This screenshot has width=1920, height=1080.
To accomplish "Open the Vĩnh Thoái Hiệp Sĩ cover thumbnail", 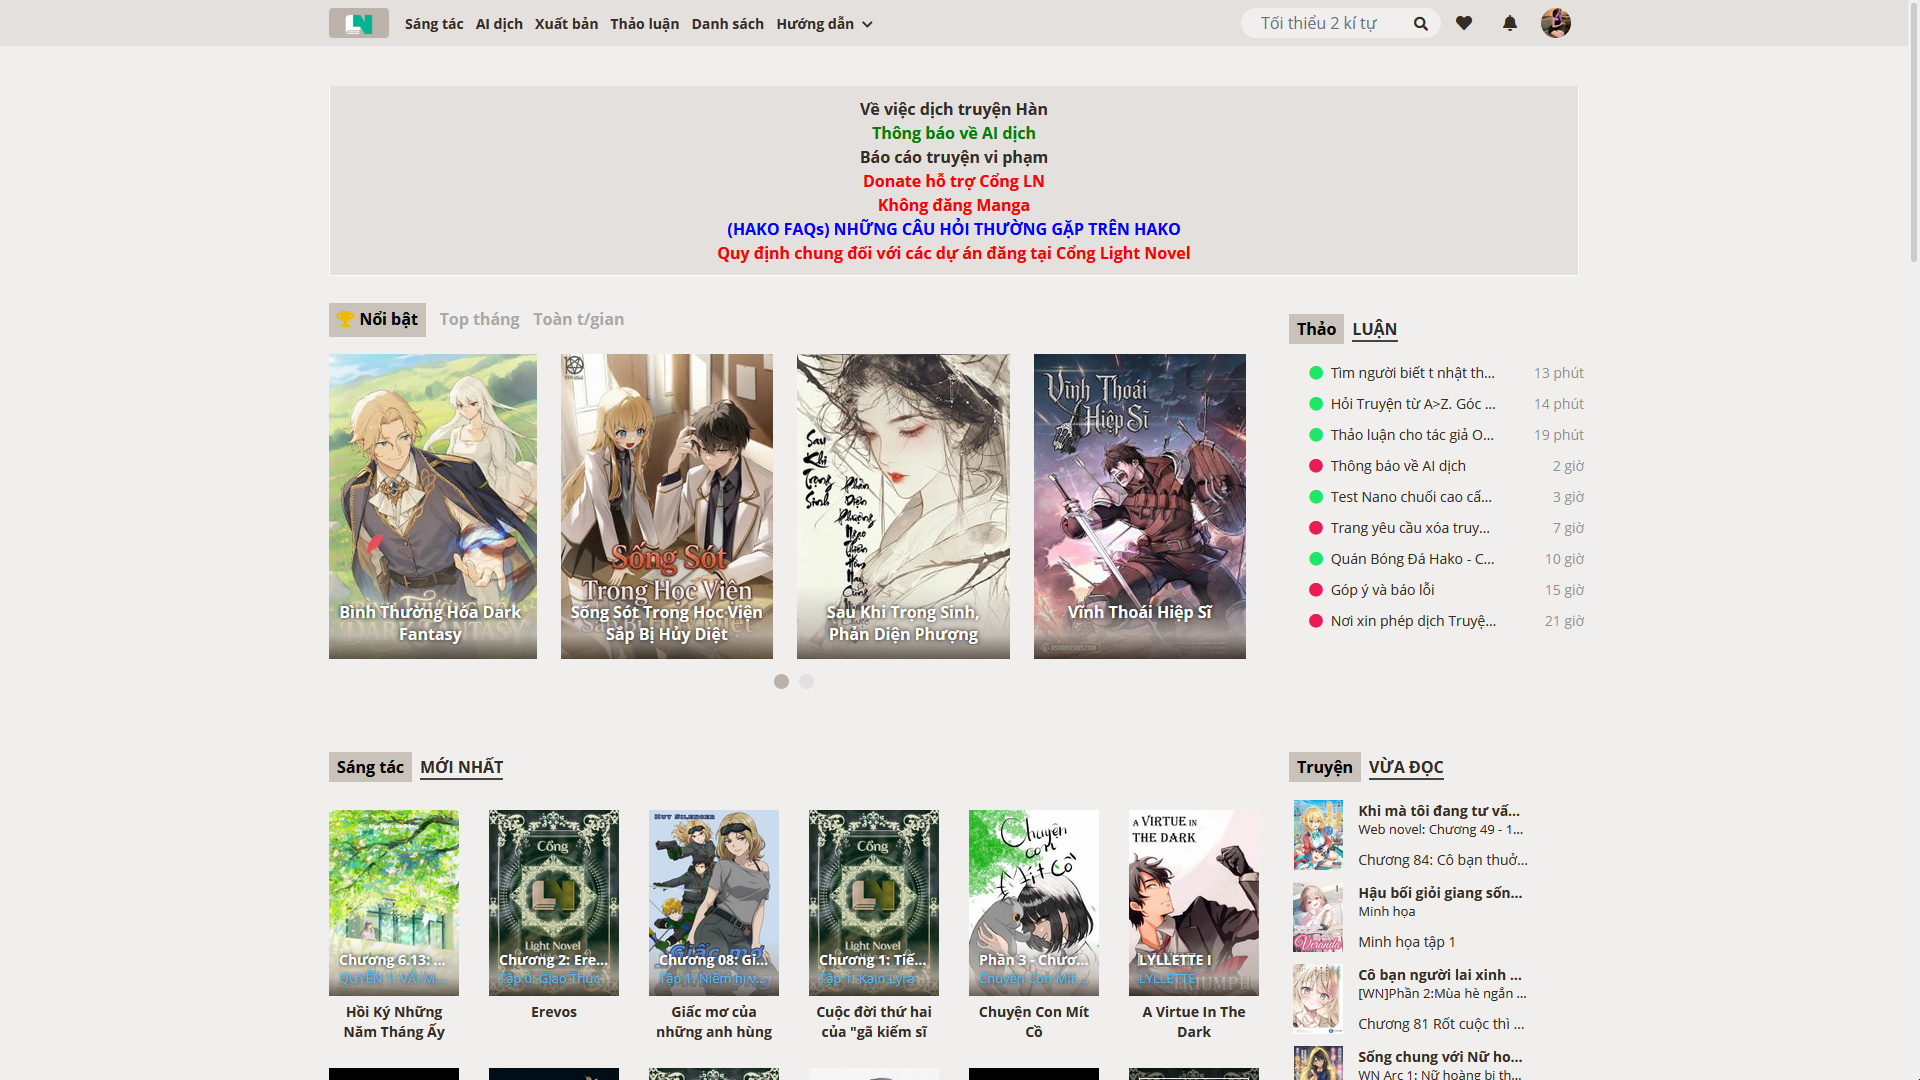I will 1139,506.
